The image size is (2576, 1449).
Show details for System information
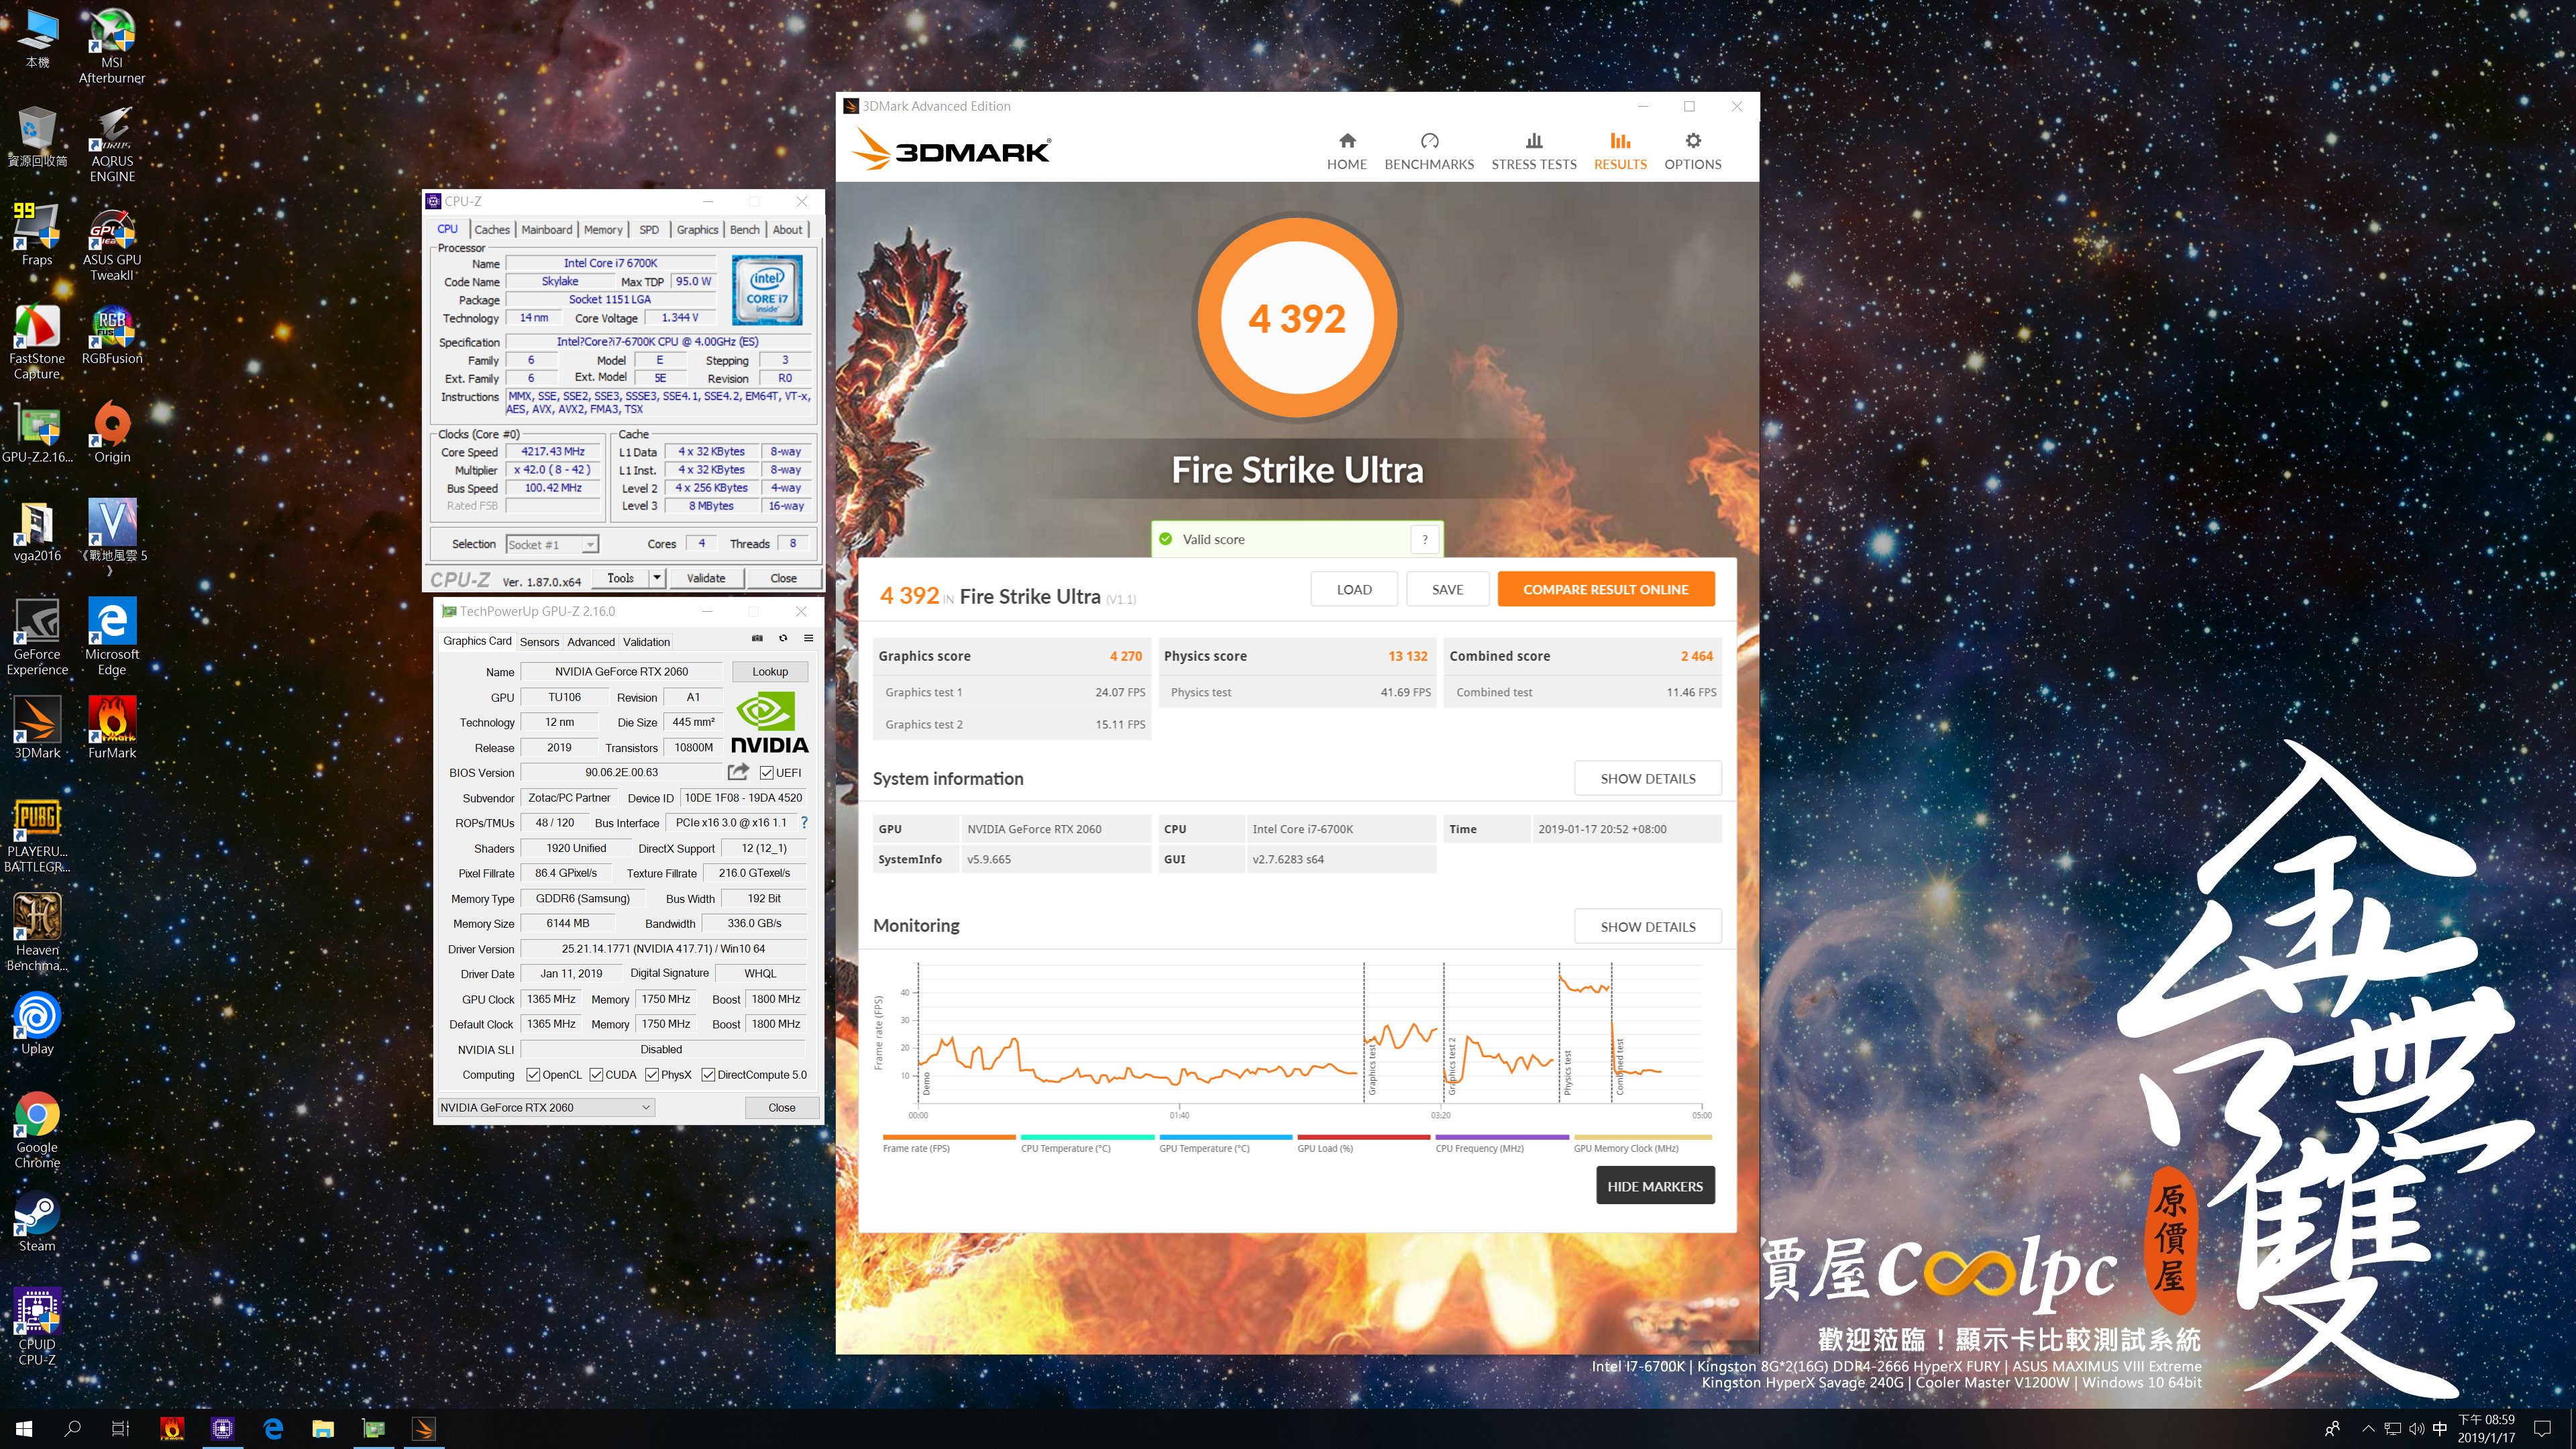point(1647,778)
